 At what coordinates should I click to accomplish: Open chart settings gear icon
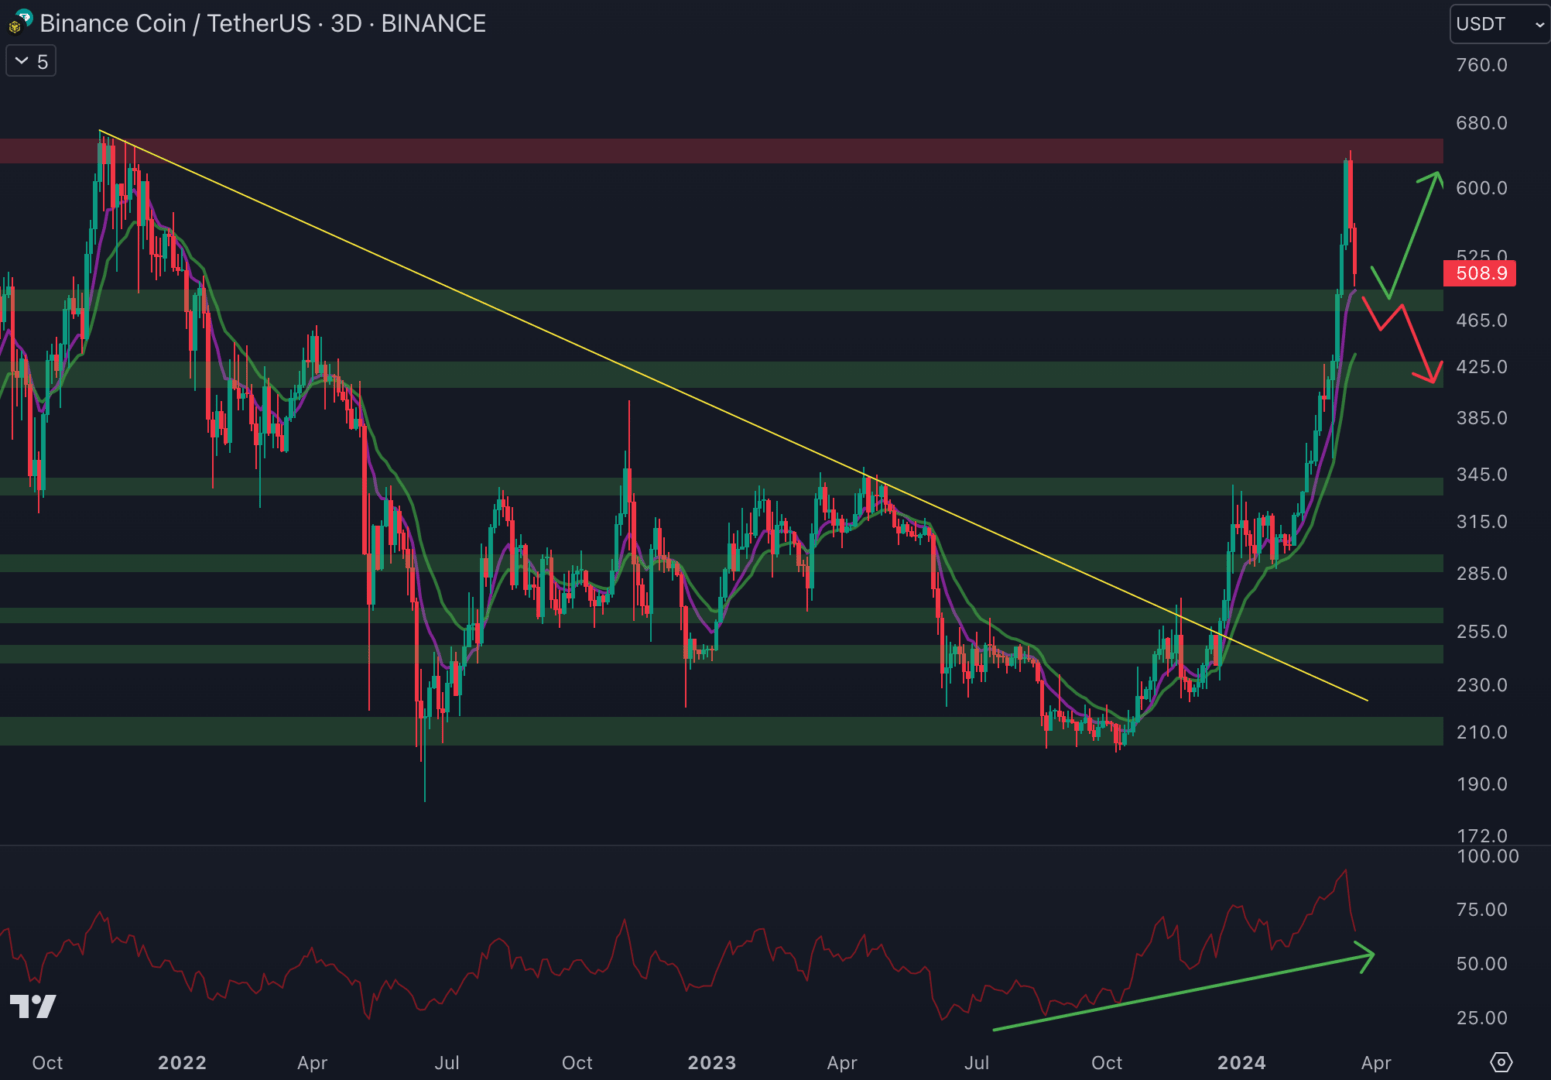(1501, 1061)
